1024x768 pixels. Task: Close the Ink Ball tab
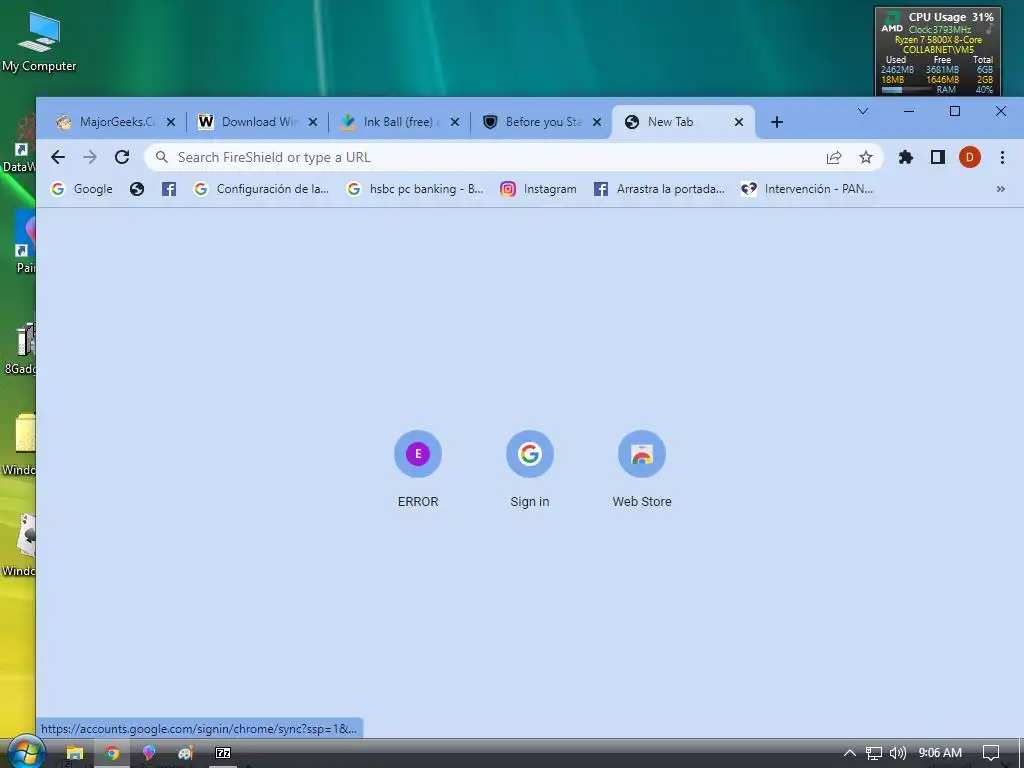(x=455, y=122)
